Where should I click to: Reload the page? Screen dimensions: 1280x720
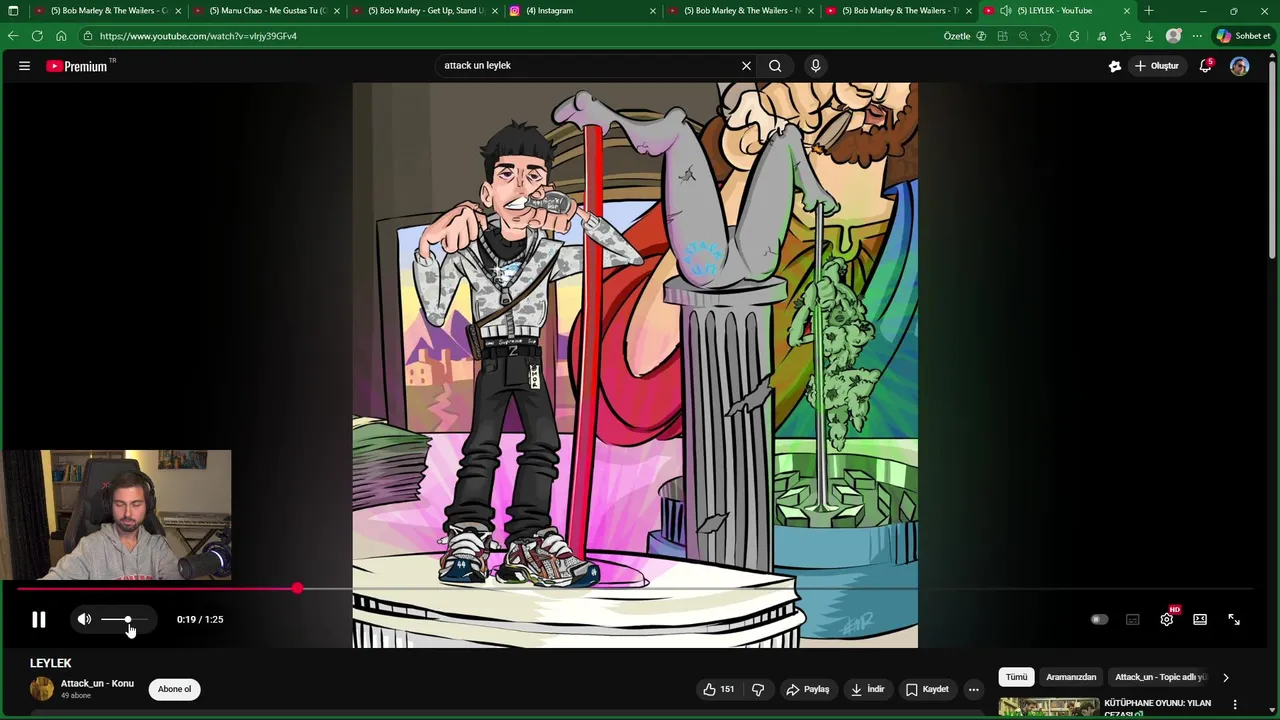click(x=37, y=36)
